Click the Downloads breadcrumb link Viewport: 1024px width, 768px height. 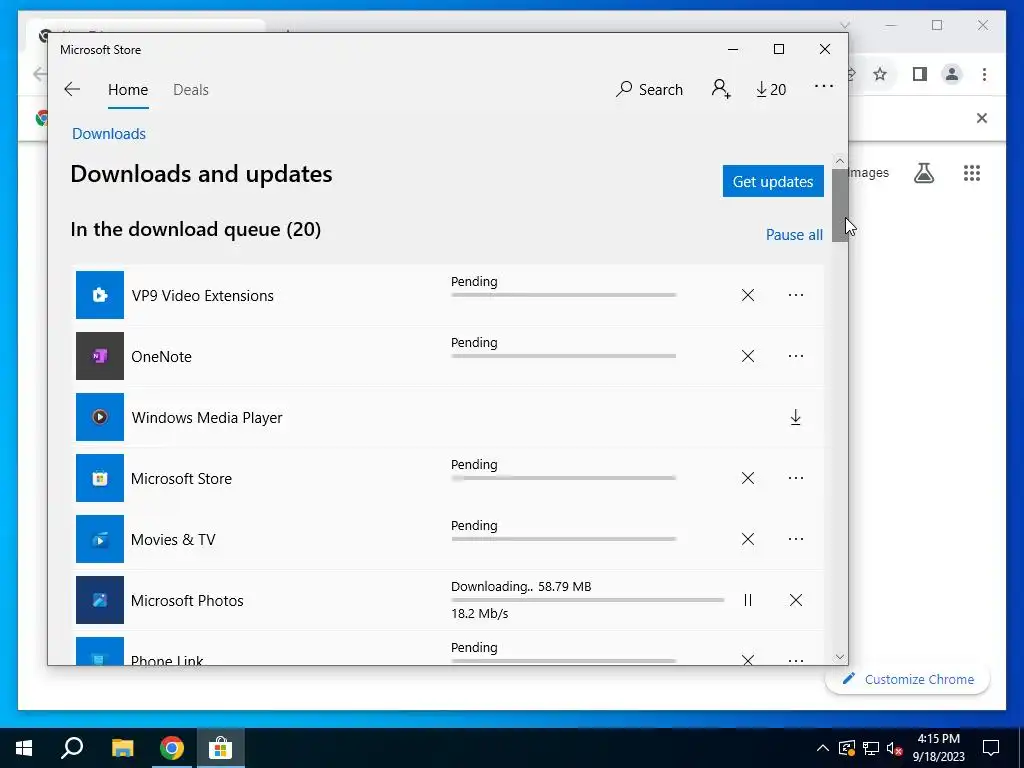click(109, 134)
